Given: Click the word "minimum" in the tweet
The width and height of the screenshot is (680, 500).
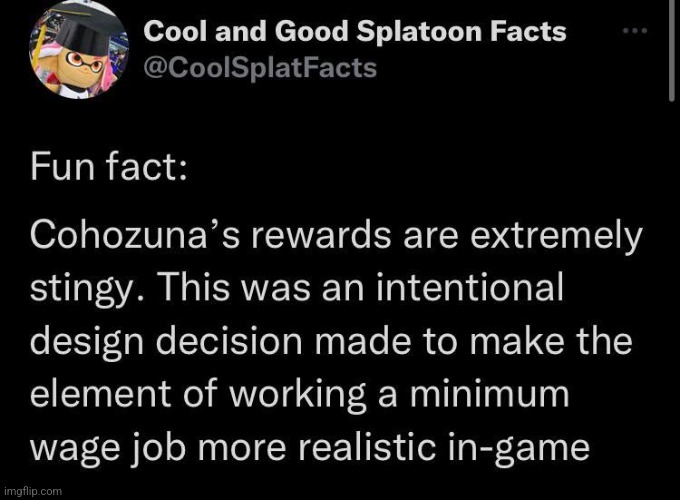Looking at the screenshot, I should pyautogui.click(x=489, y=394).
